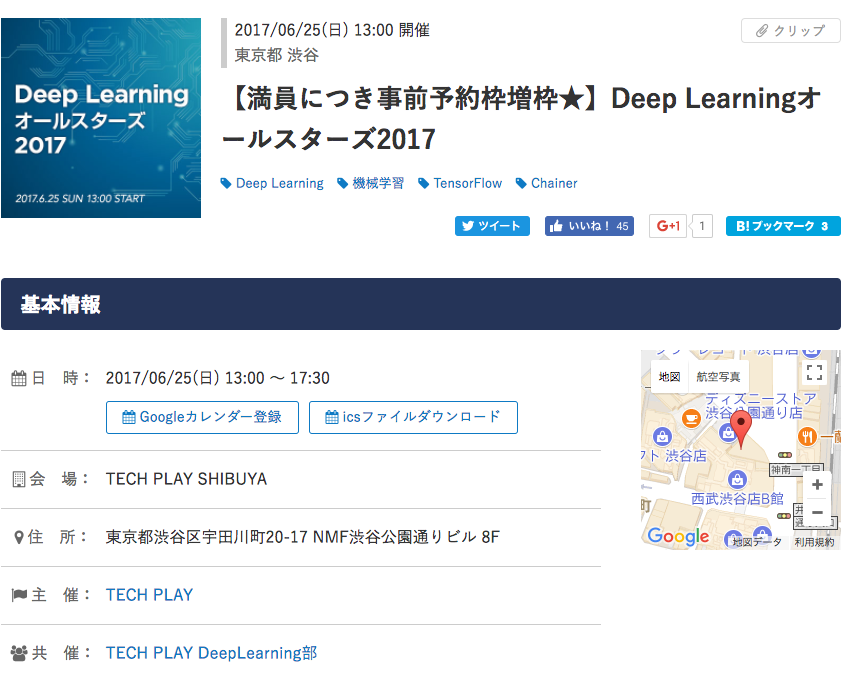
Task: Click the G+1 Google Plus button
Action: pyautogui.click(x=668, y=226)
